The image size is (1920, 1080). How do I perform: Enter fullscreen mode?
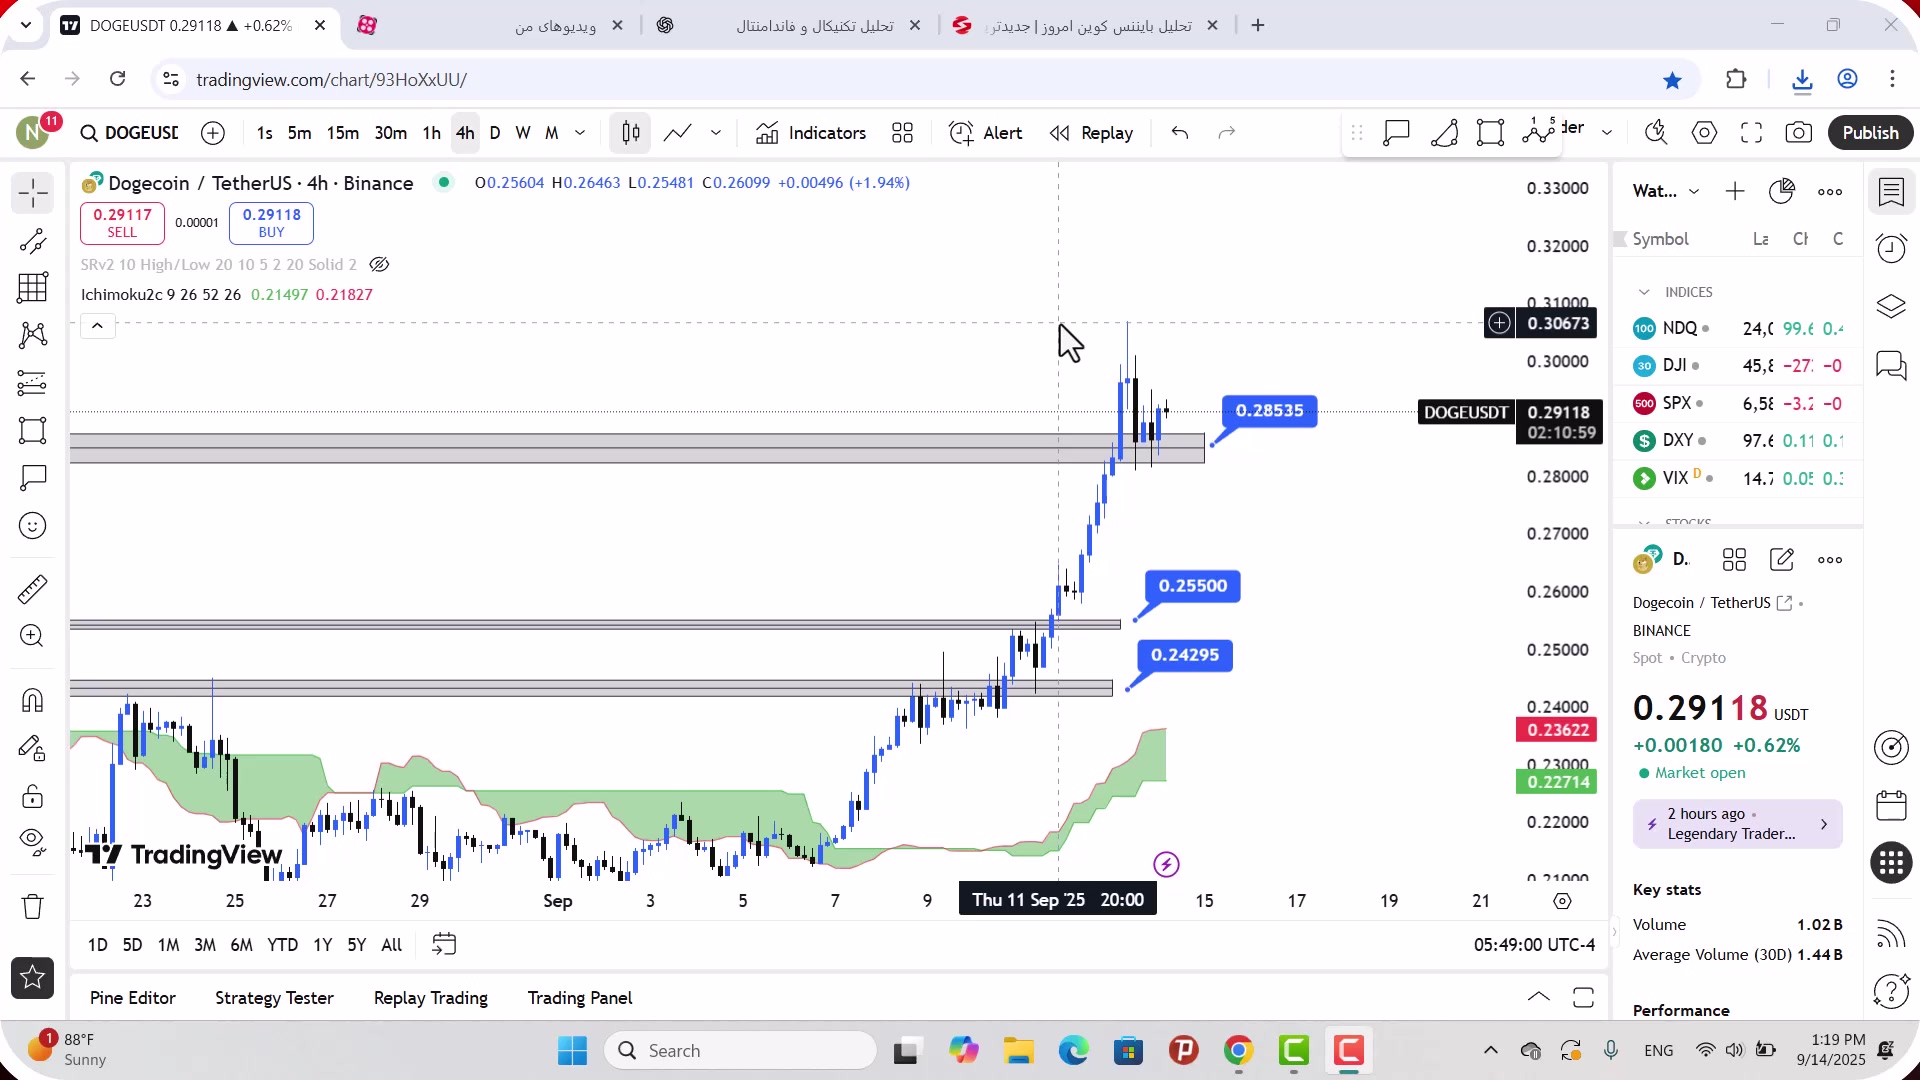click(x=1751, y=133)
